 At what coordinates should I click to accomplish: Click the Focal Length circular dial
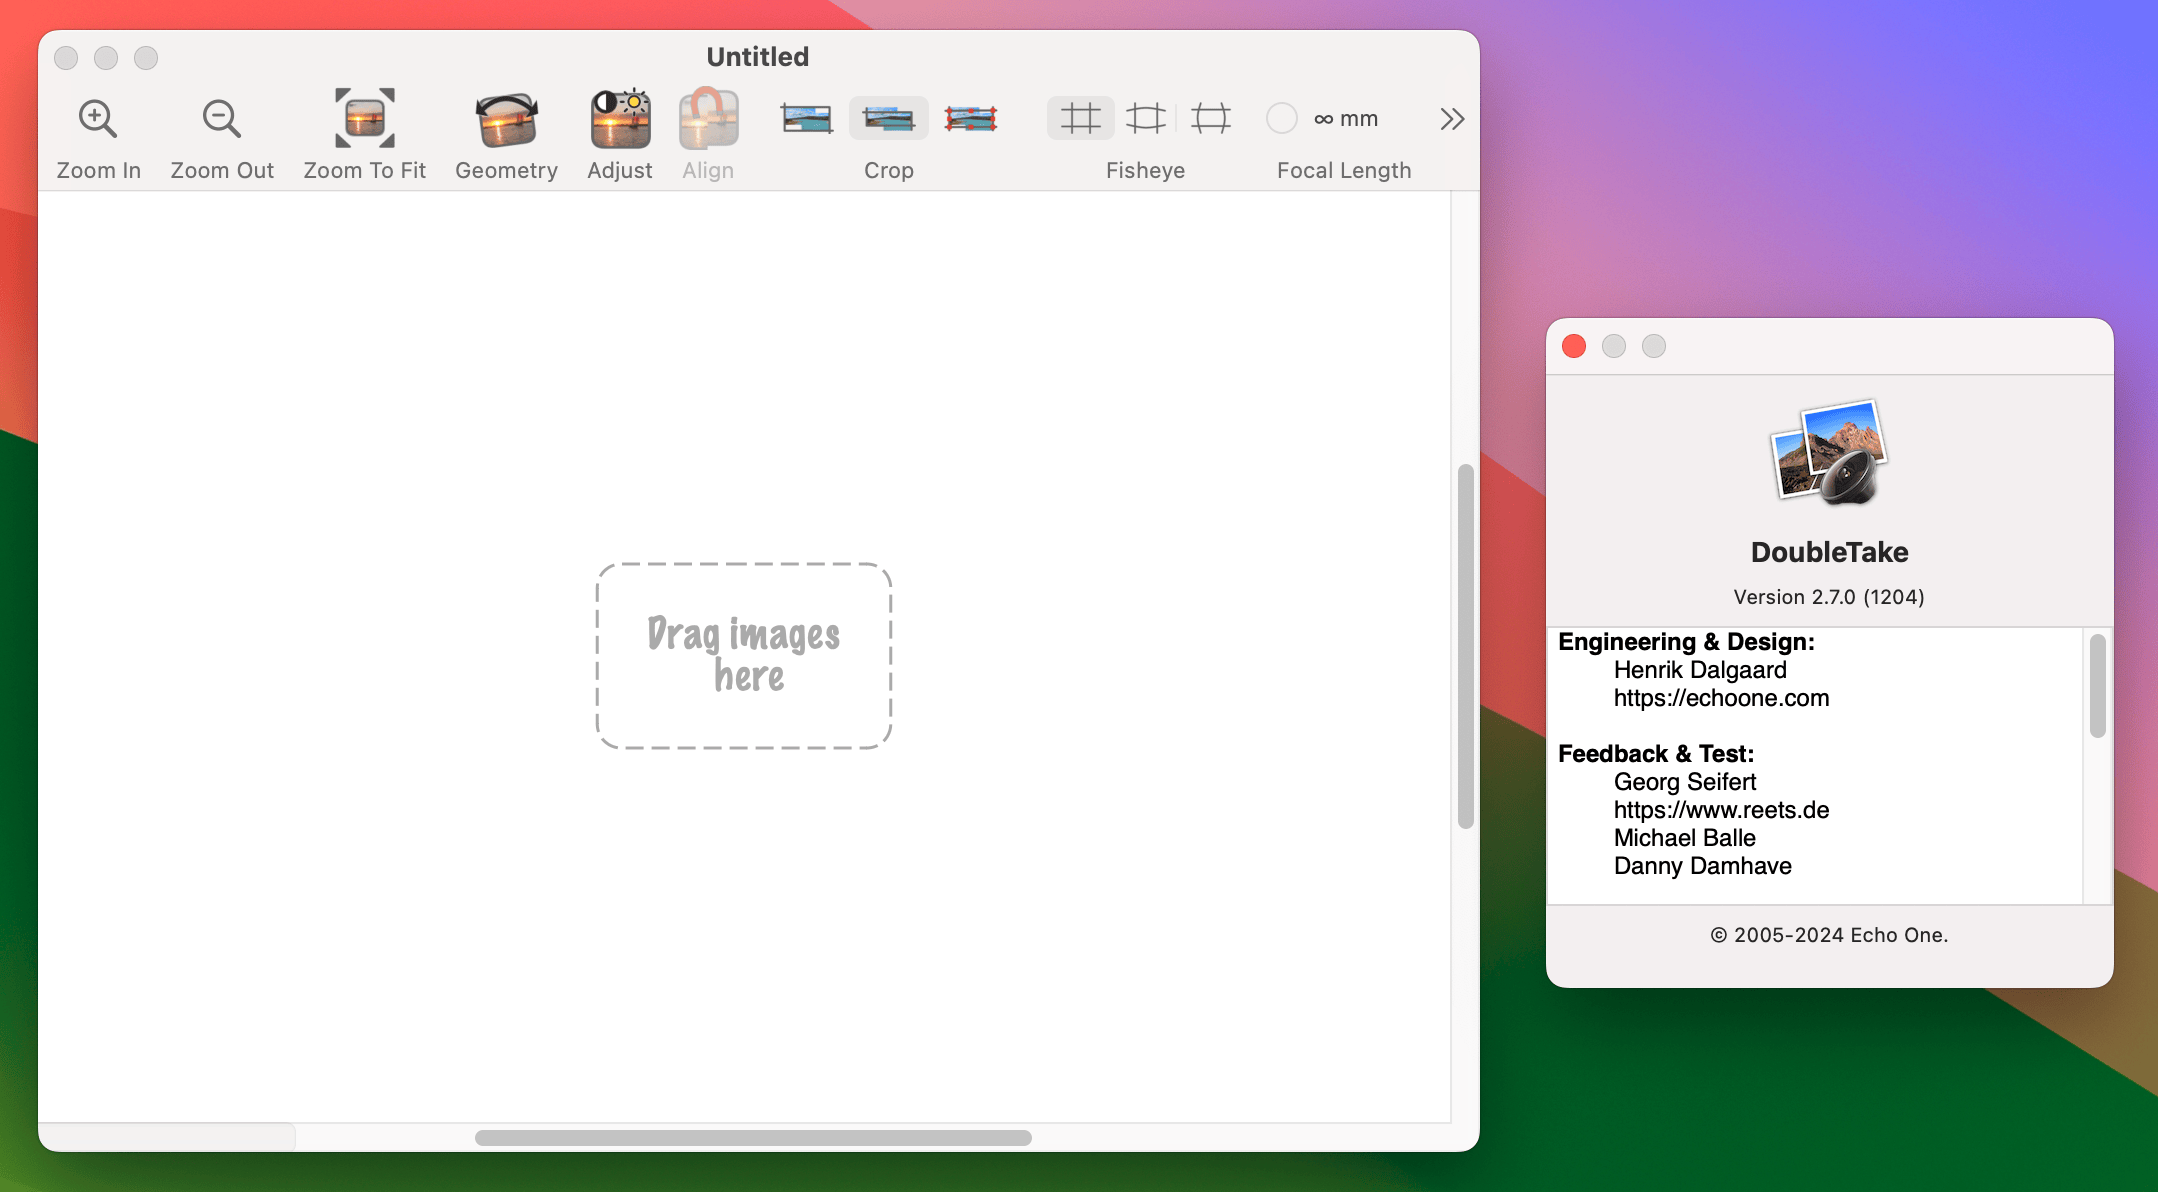(x=1281, y=119)
